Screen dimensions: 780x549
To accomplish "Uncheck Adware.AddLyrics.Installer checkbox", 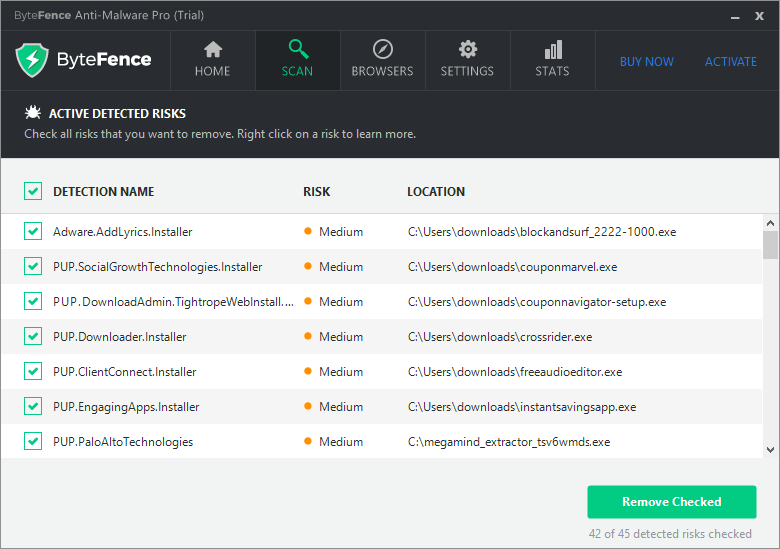I will pyautogui.click(x=33, y=231).
